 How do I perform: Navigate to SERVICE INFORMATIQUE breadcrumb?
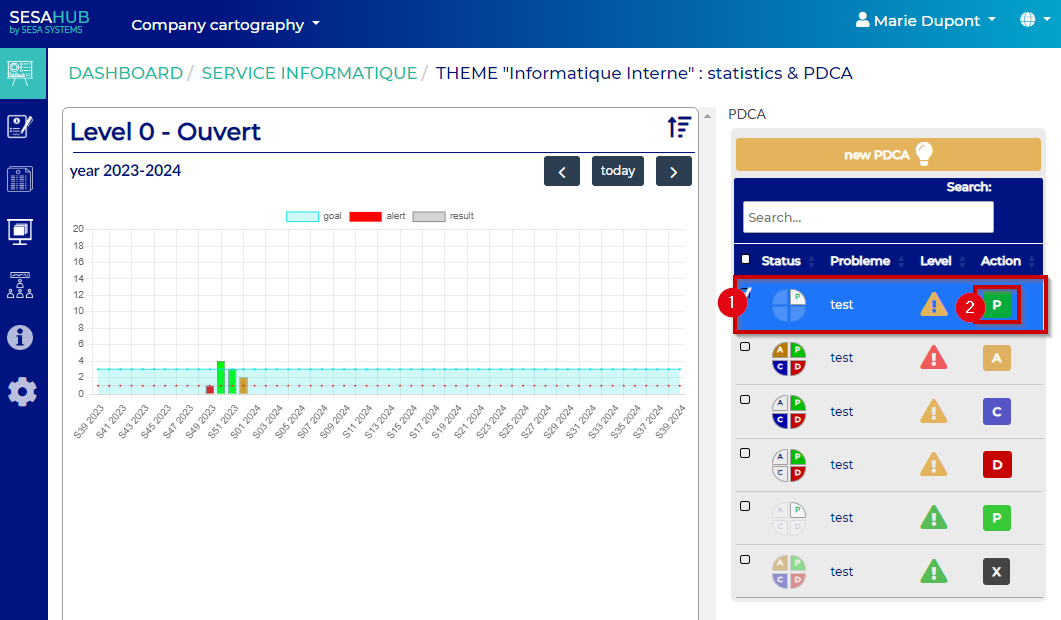coord(309,73)
